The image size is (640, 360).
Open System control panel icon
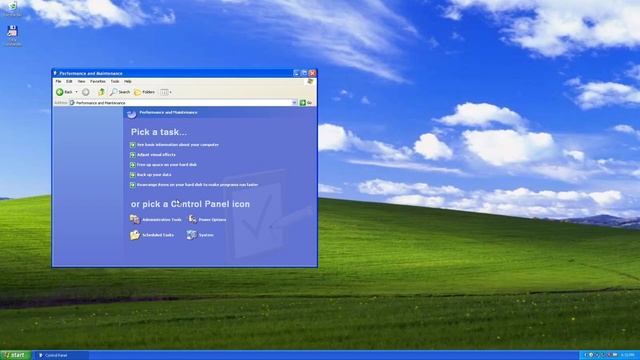point(200,235)
